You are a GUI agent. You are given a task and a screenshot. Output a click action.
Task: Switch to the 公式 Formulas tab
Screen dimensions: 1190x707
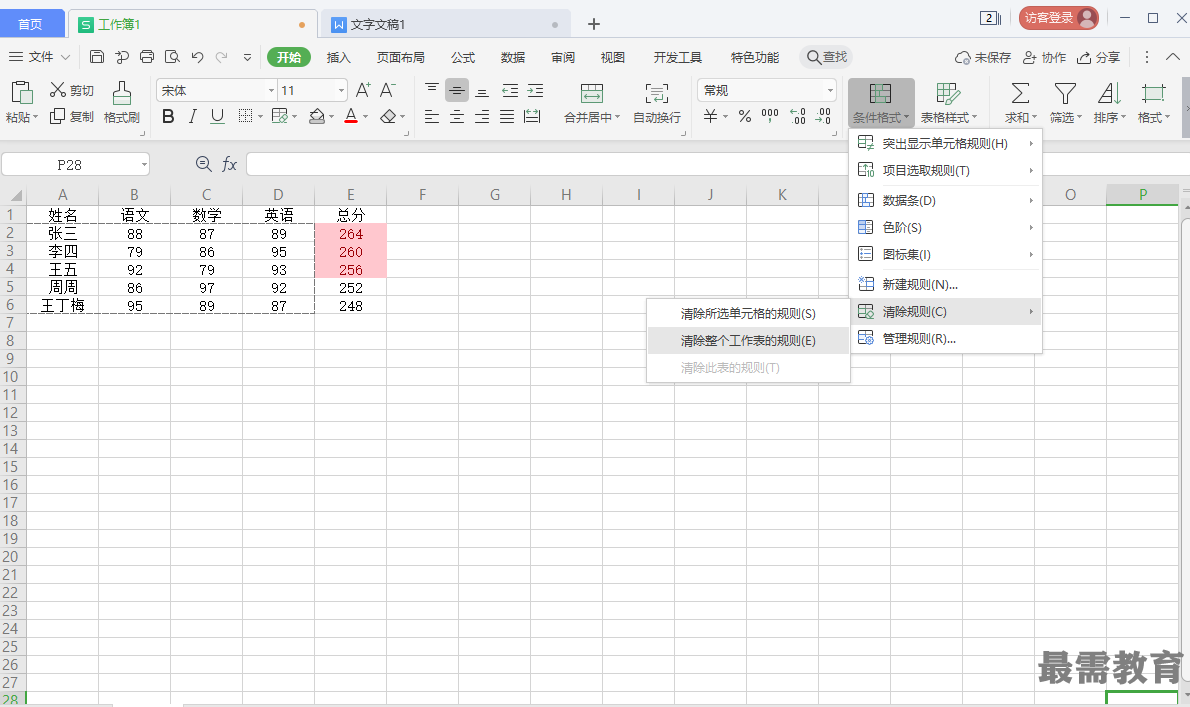pyautogui.click(x=463, y=58)
